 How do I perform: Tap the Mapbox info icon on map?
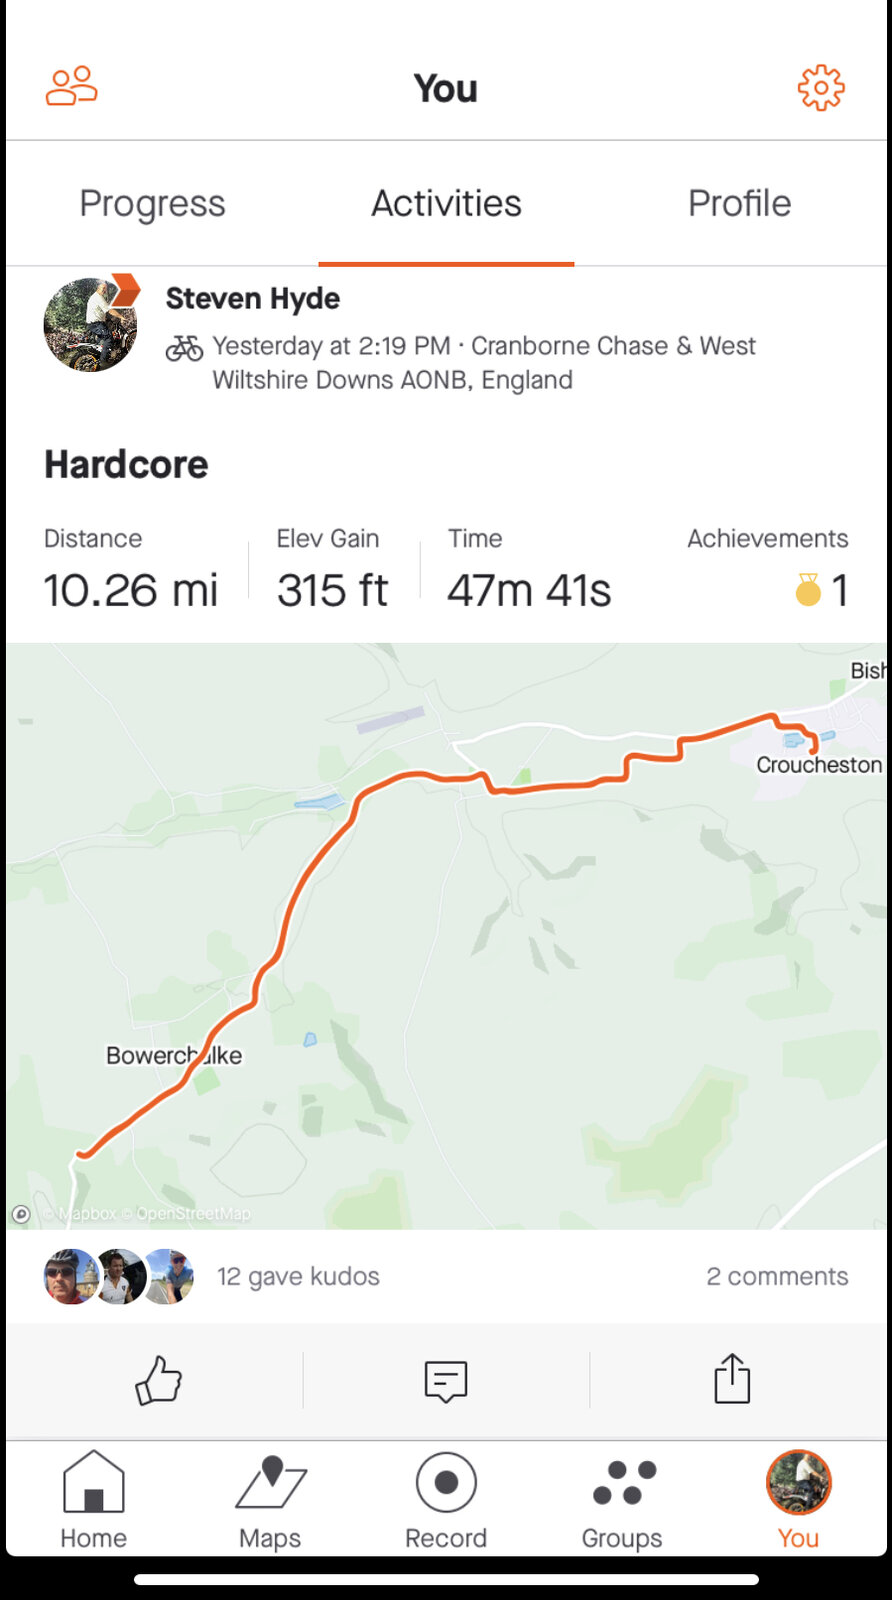coord(21,1214)
